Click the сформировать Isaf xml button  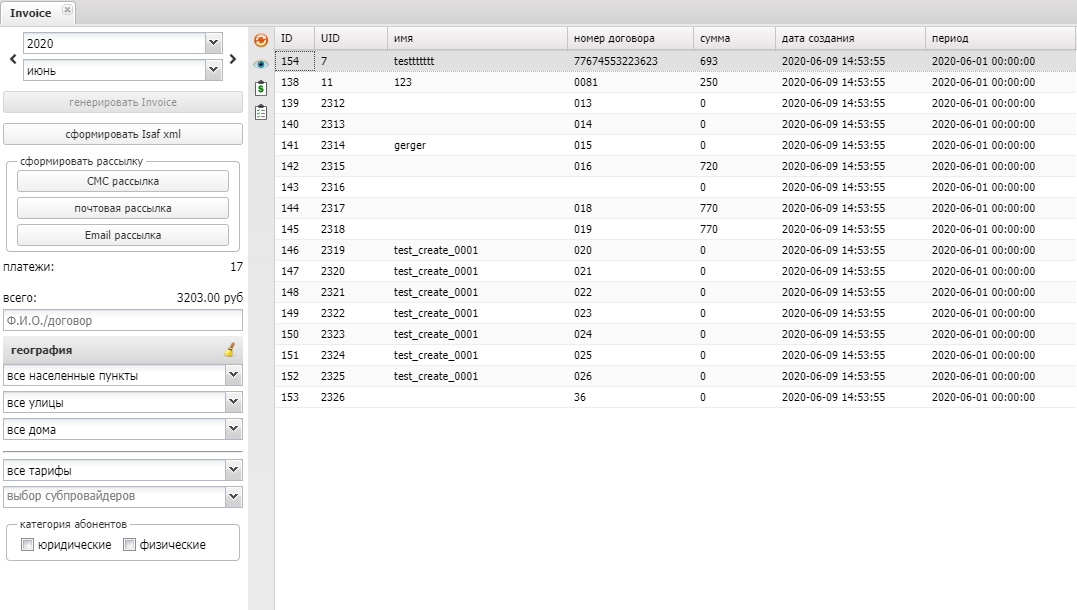[123, 134]
